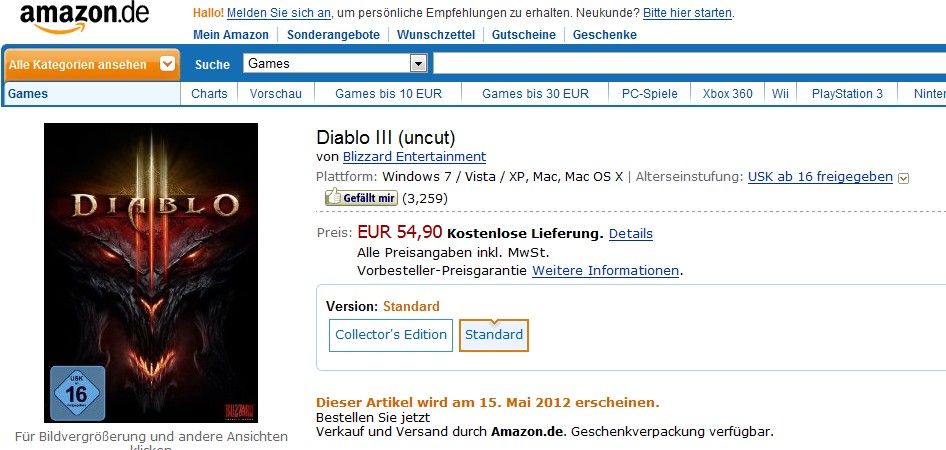Expand the USK age rating info arrow
This screenshot has width=946, height=450.
click(x=904, y=178)
